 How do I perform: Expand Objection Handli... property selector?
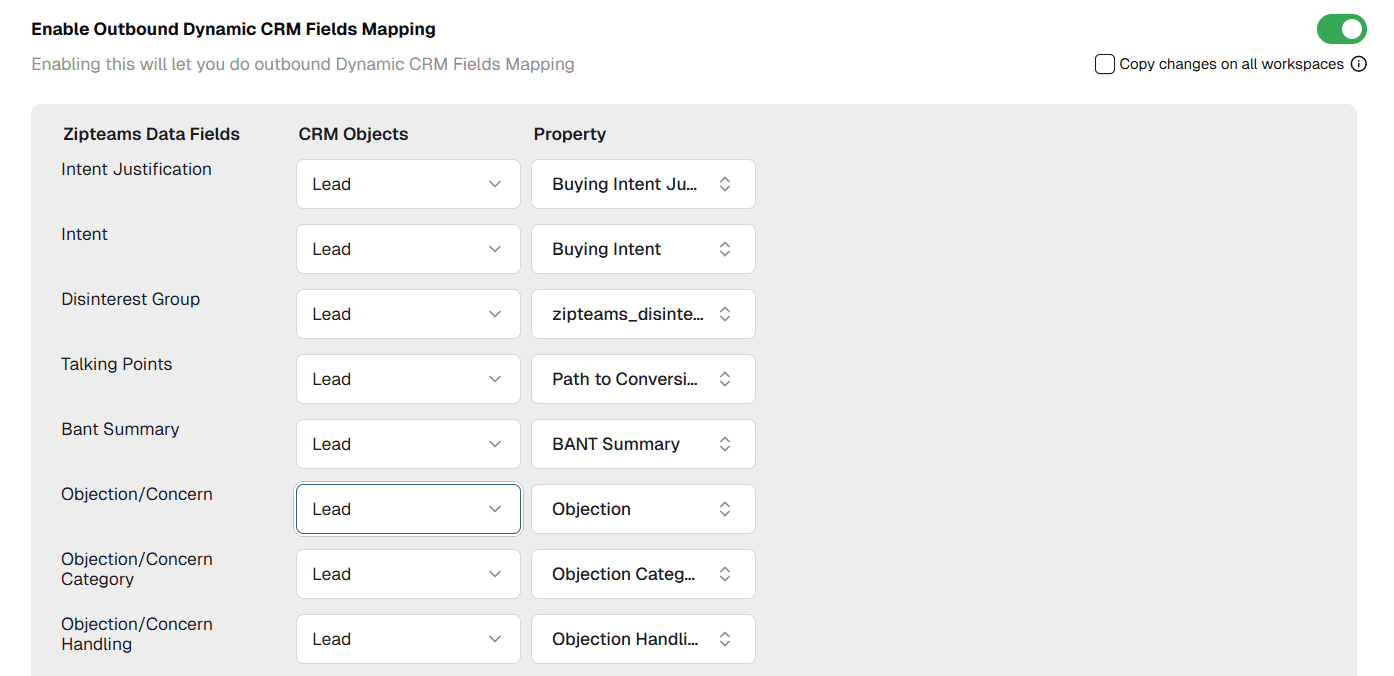point(643,639)
